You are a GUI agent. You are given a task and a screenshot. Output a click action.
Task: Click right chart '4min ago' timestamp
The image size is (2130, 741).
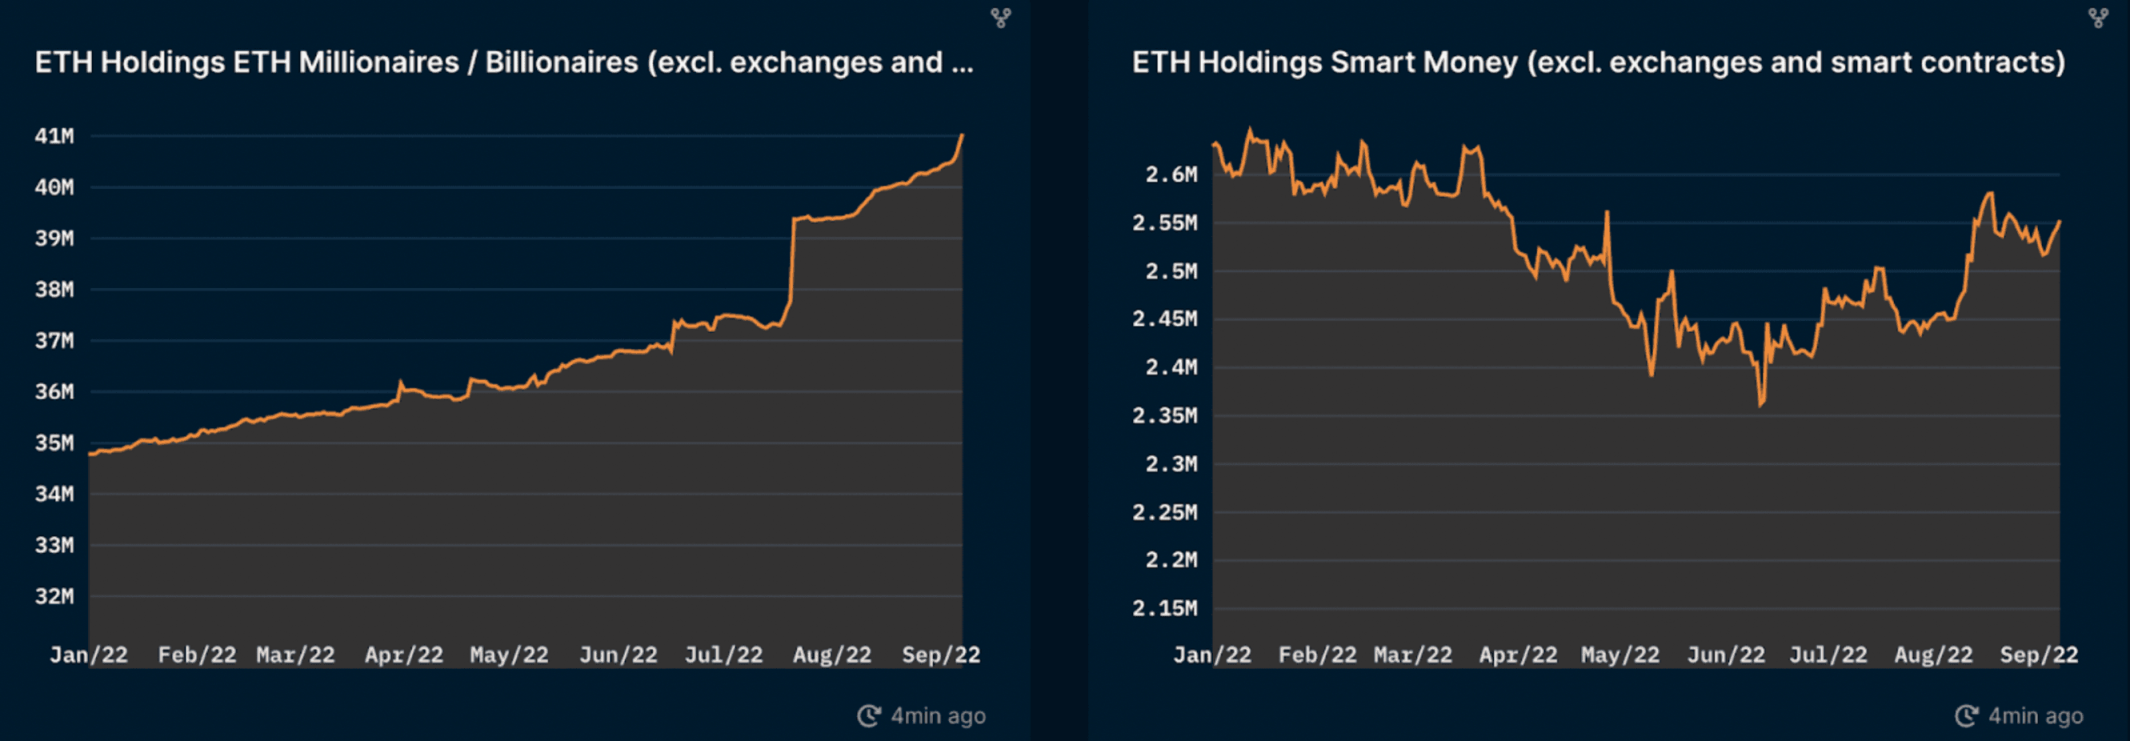coord(2035,716)
